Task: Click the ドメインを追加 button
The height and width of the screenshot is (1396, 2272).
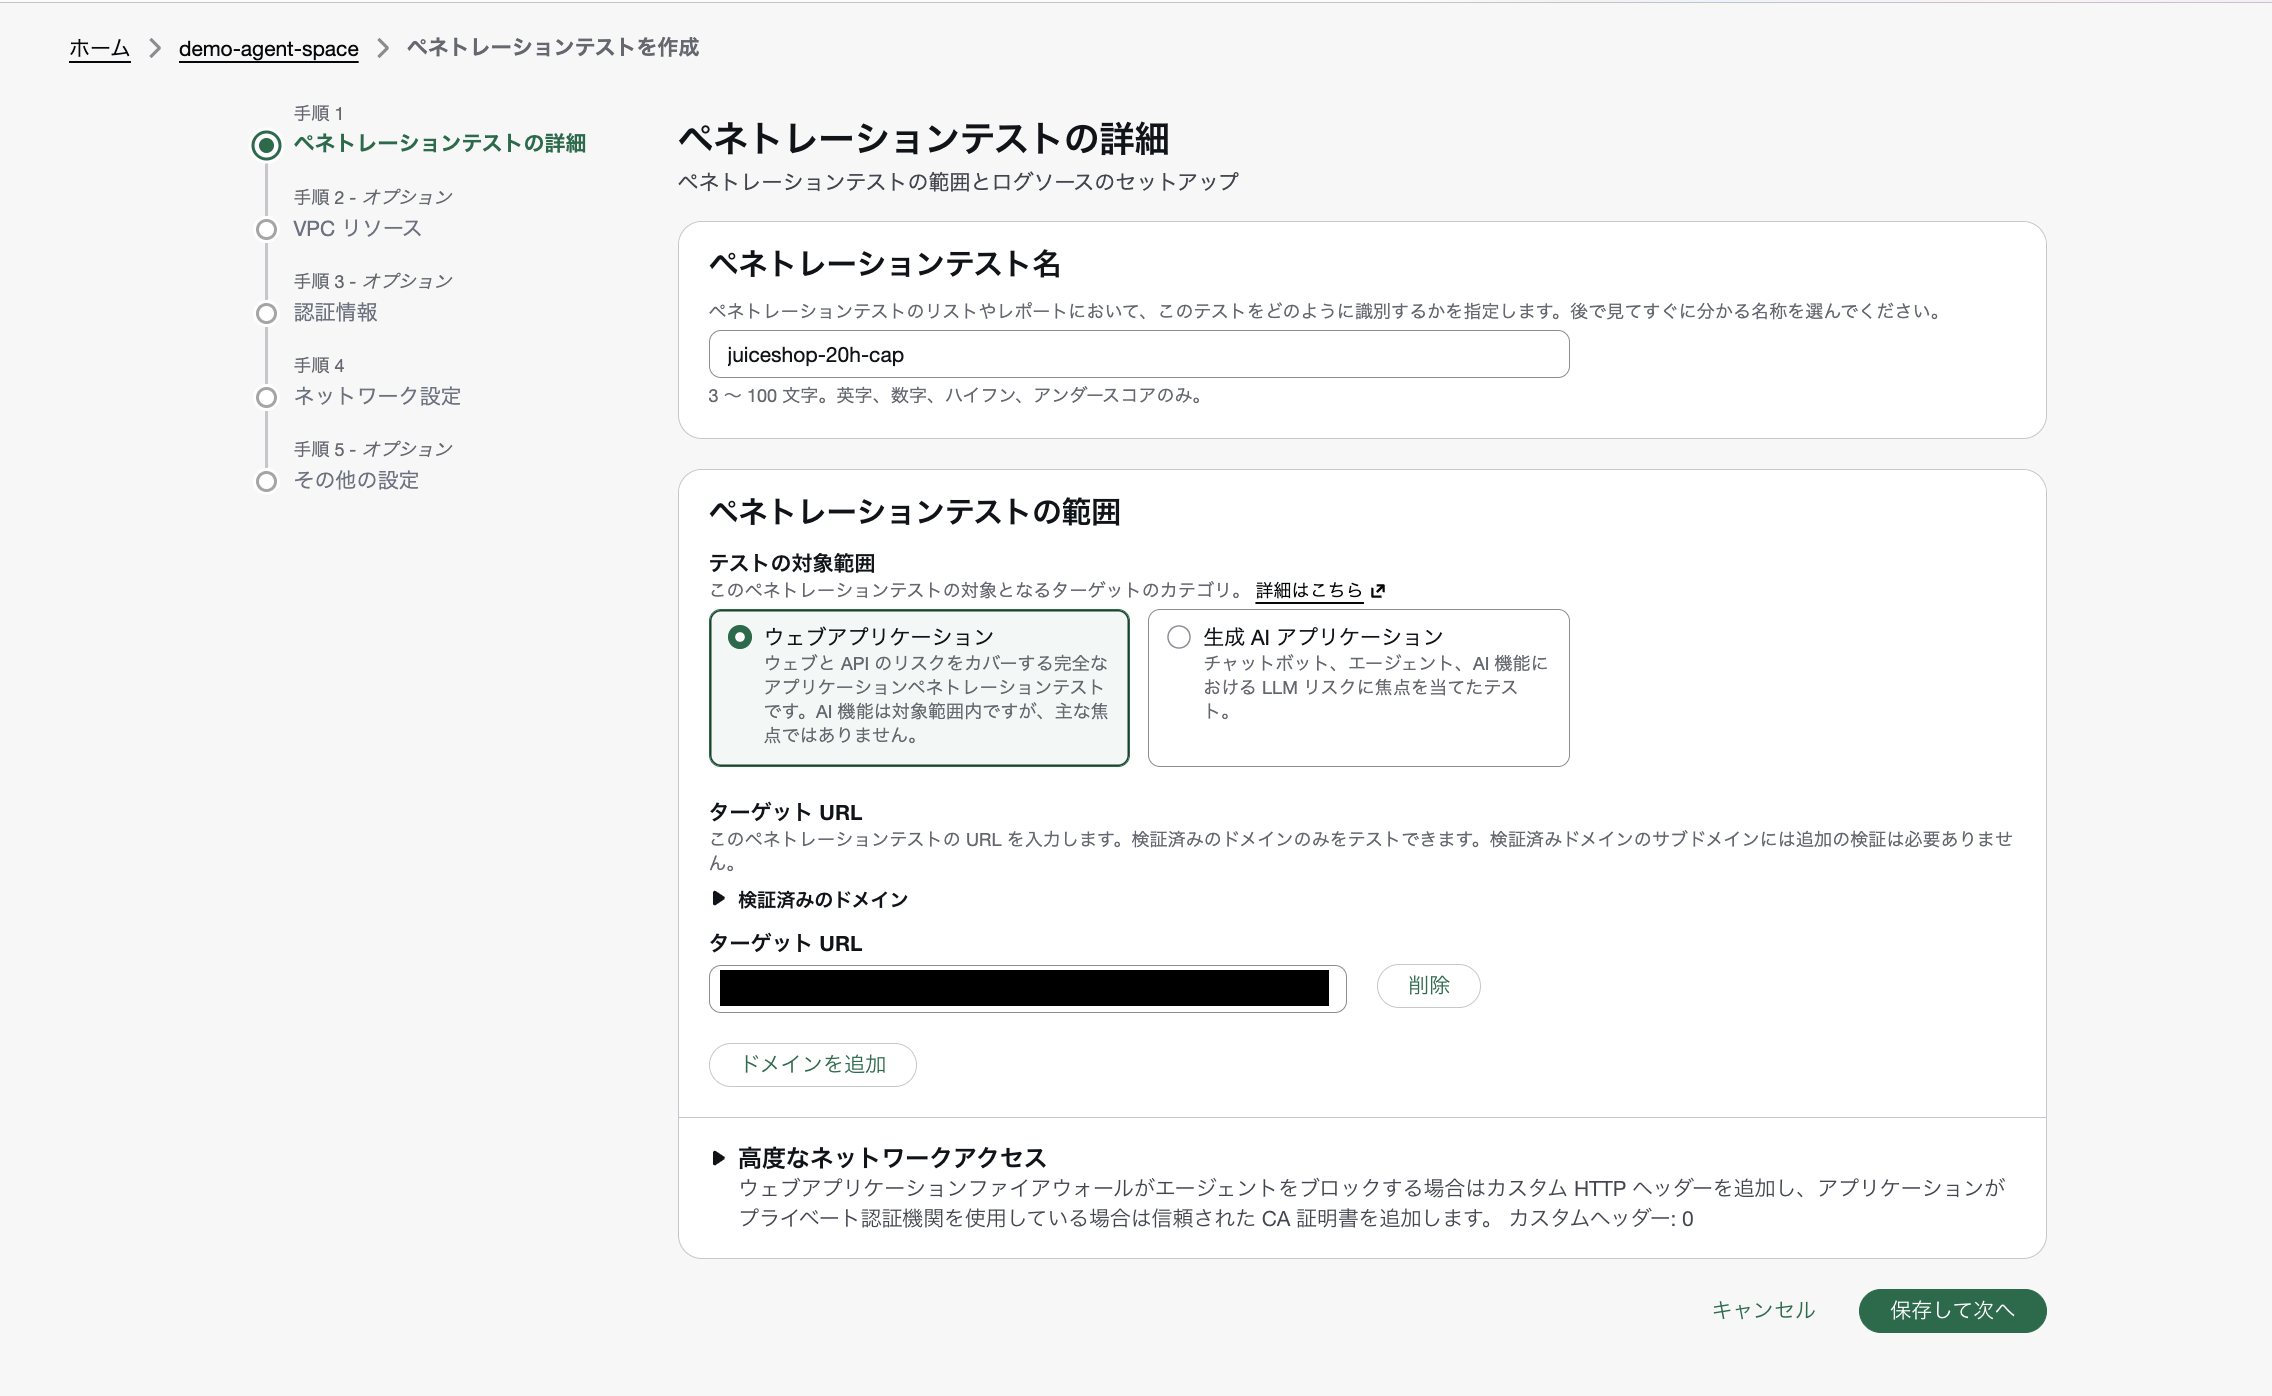Action: point(812,1064)
